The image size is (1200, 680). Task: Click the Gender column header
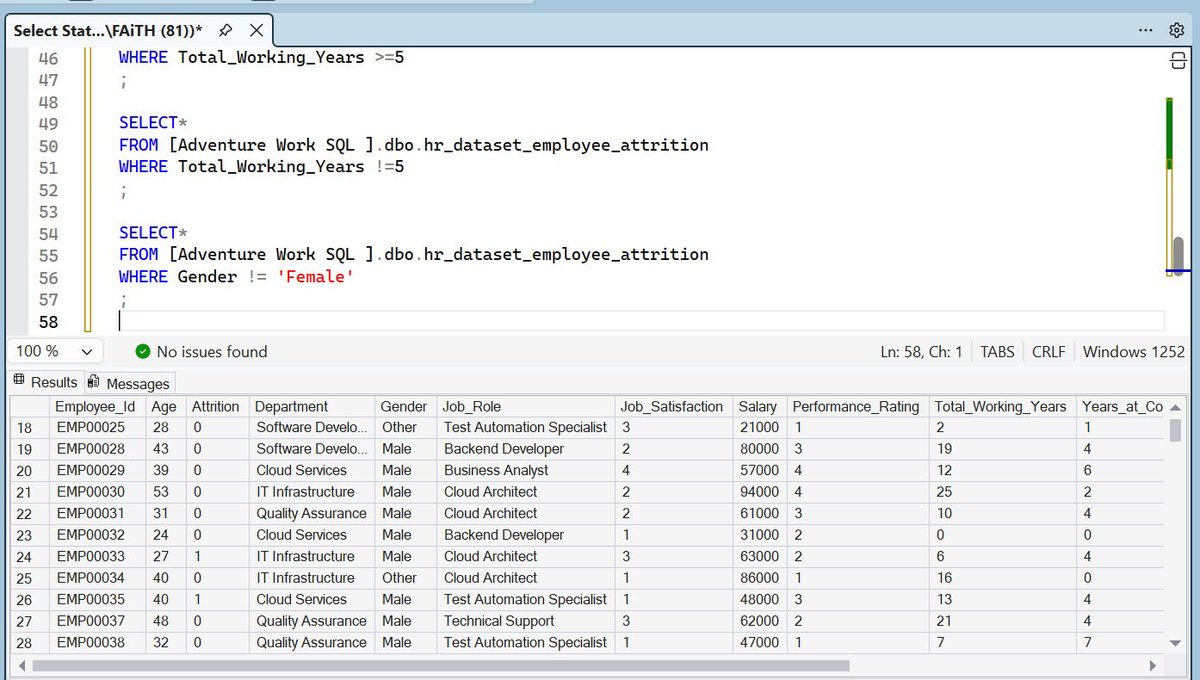click(x=405, y=406)
